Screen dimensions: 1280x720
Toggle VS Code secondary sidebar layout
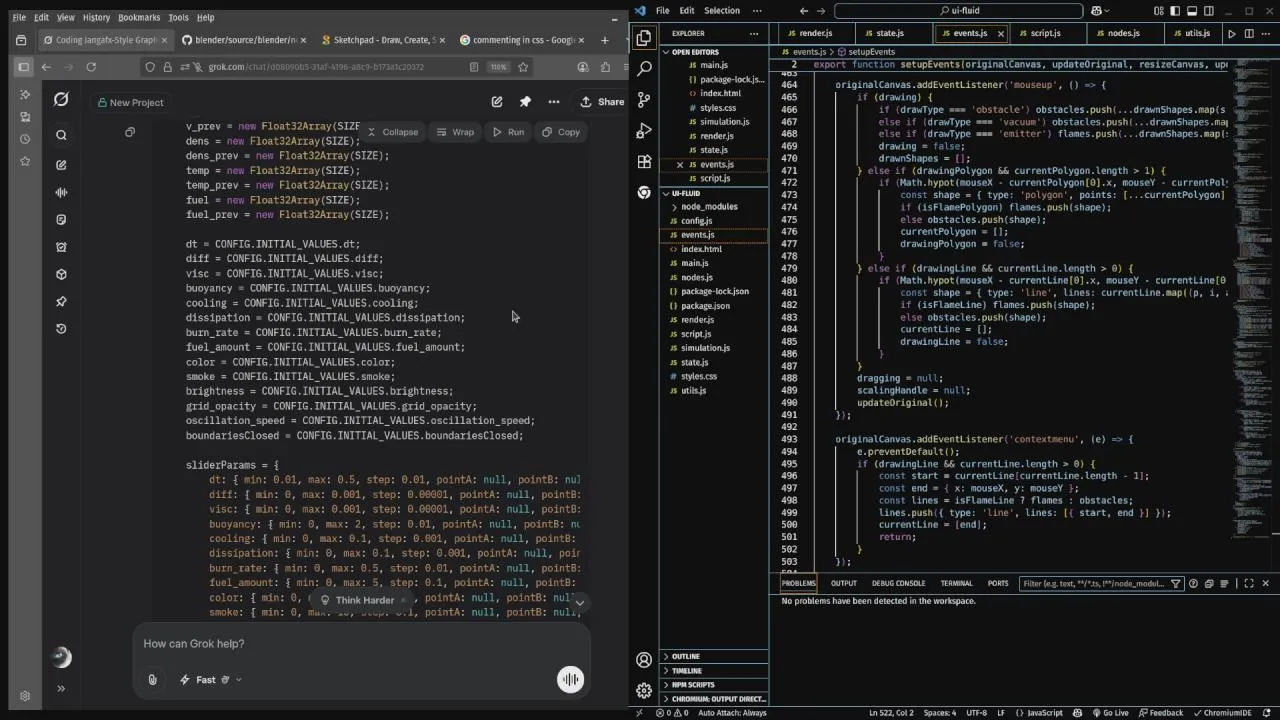[x=1209, y=11]
